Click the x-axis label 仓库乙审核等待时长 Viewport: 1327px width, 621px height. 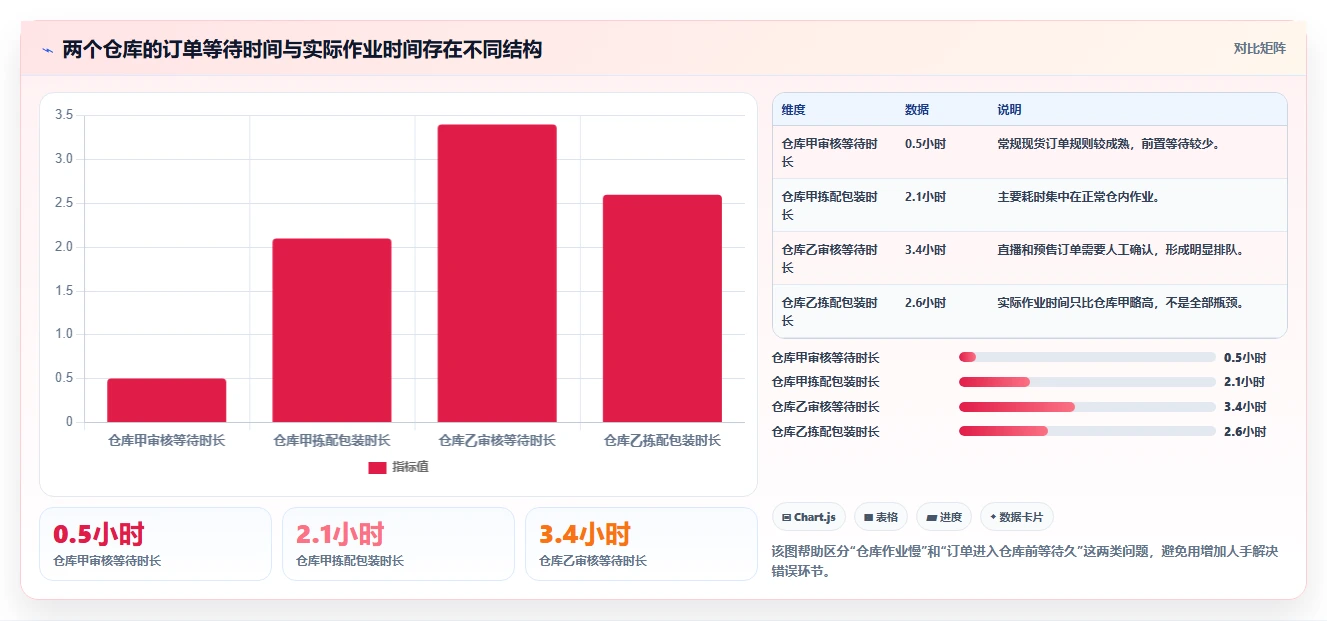[x=497, y=440]
